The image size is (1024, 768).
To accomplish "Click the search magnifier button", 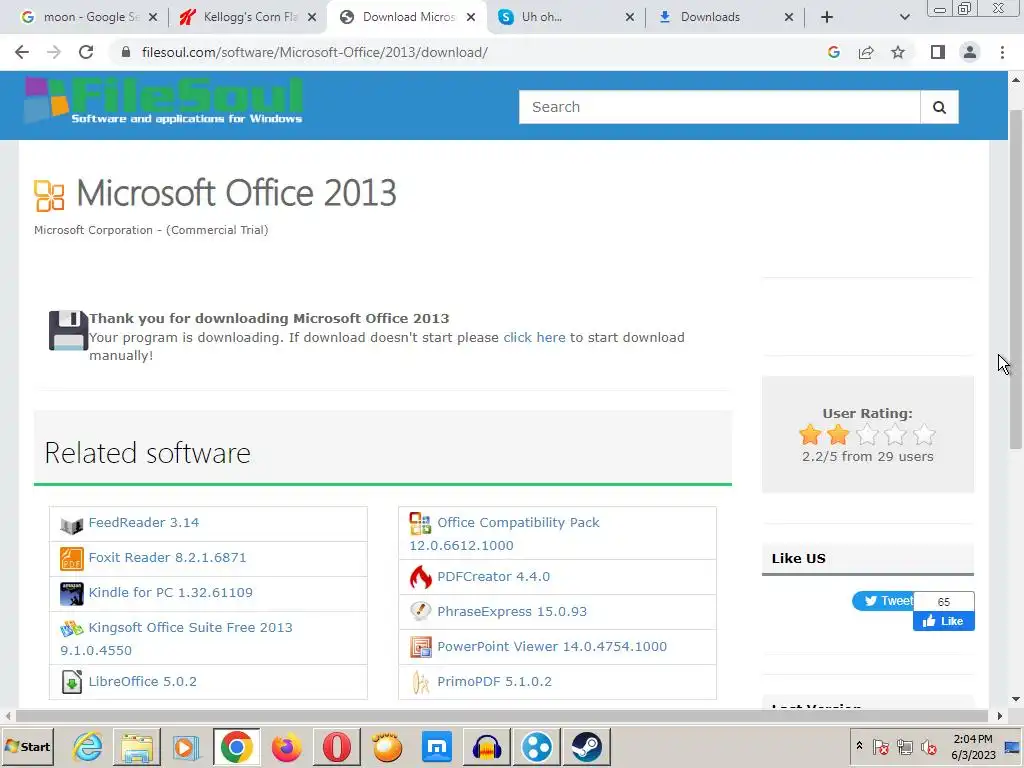I will click(x=939, y=107).
